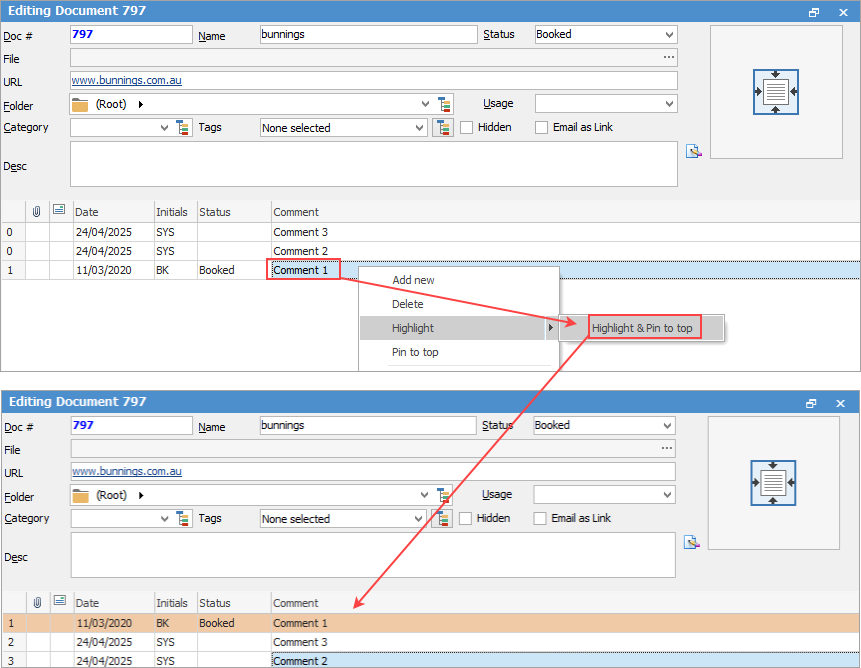This screenshot has height=668, width=861.
Task: Open the Folder tree picker icon in the upper dialog
Action: pos(446,104)
